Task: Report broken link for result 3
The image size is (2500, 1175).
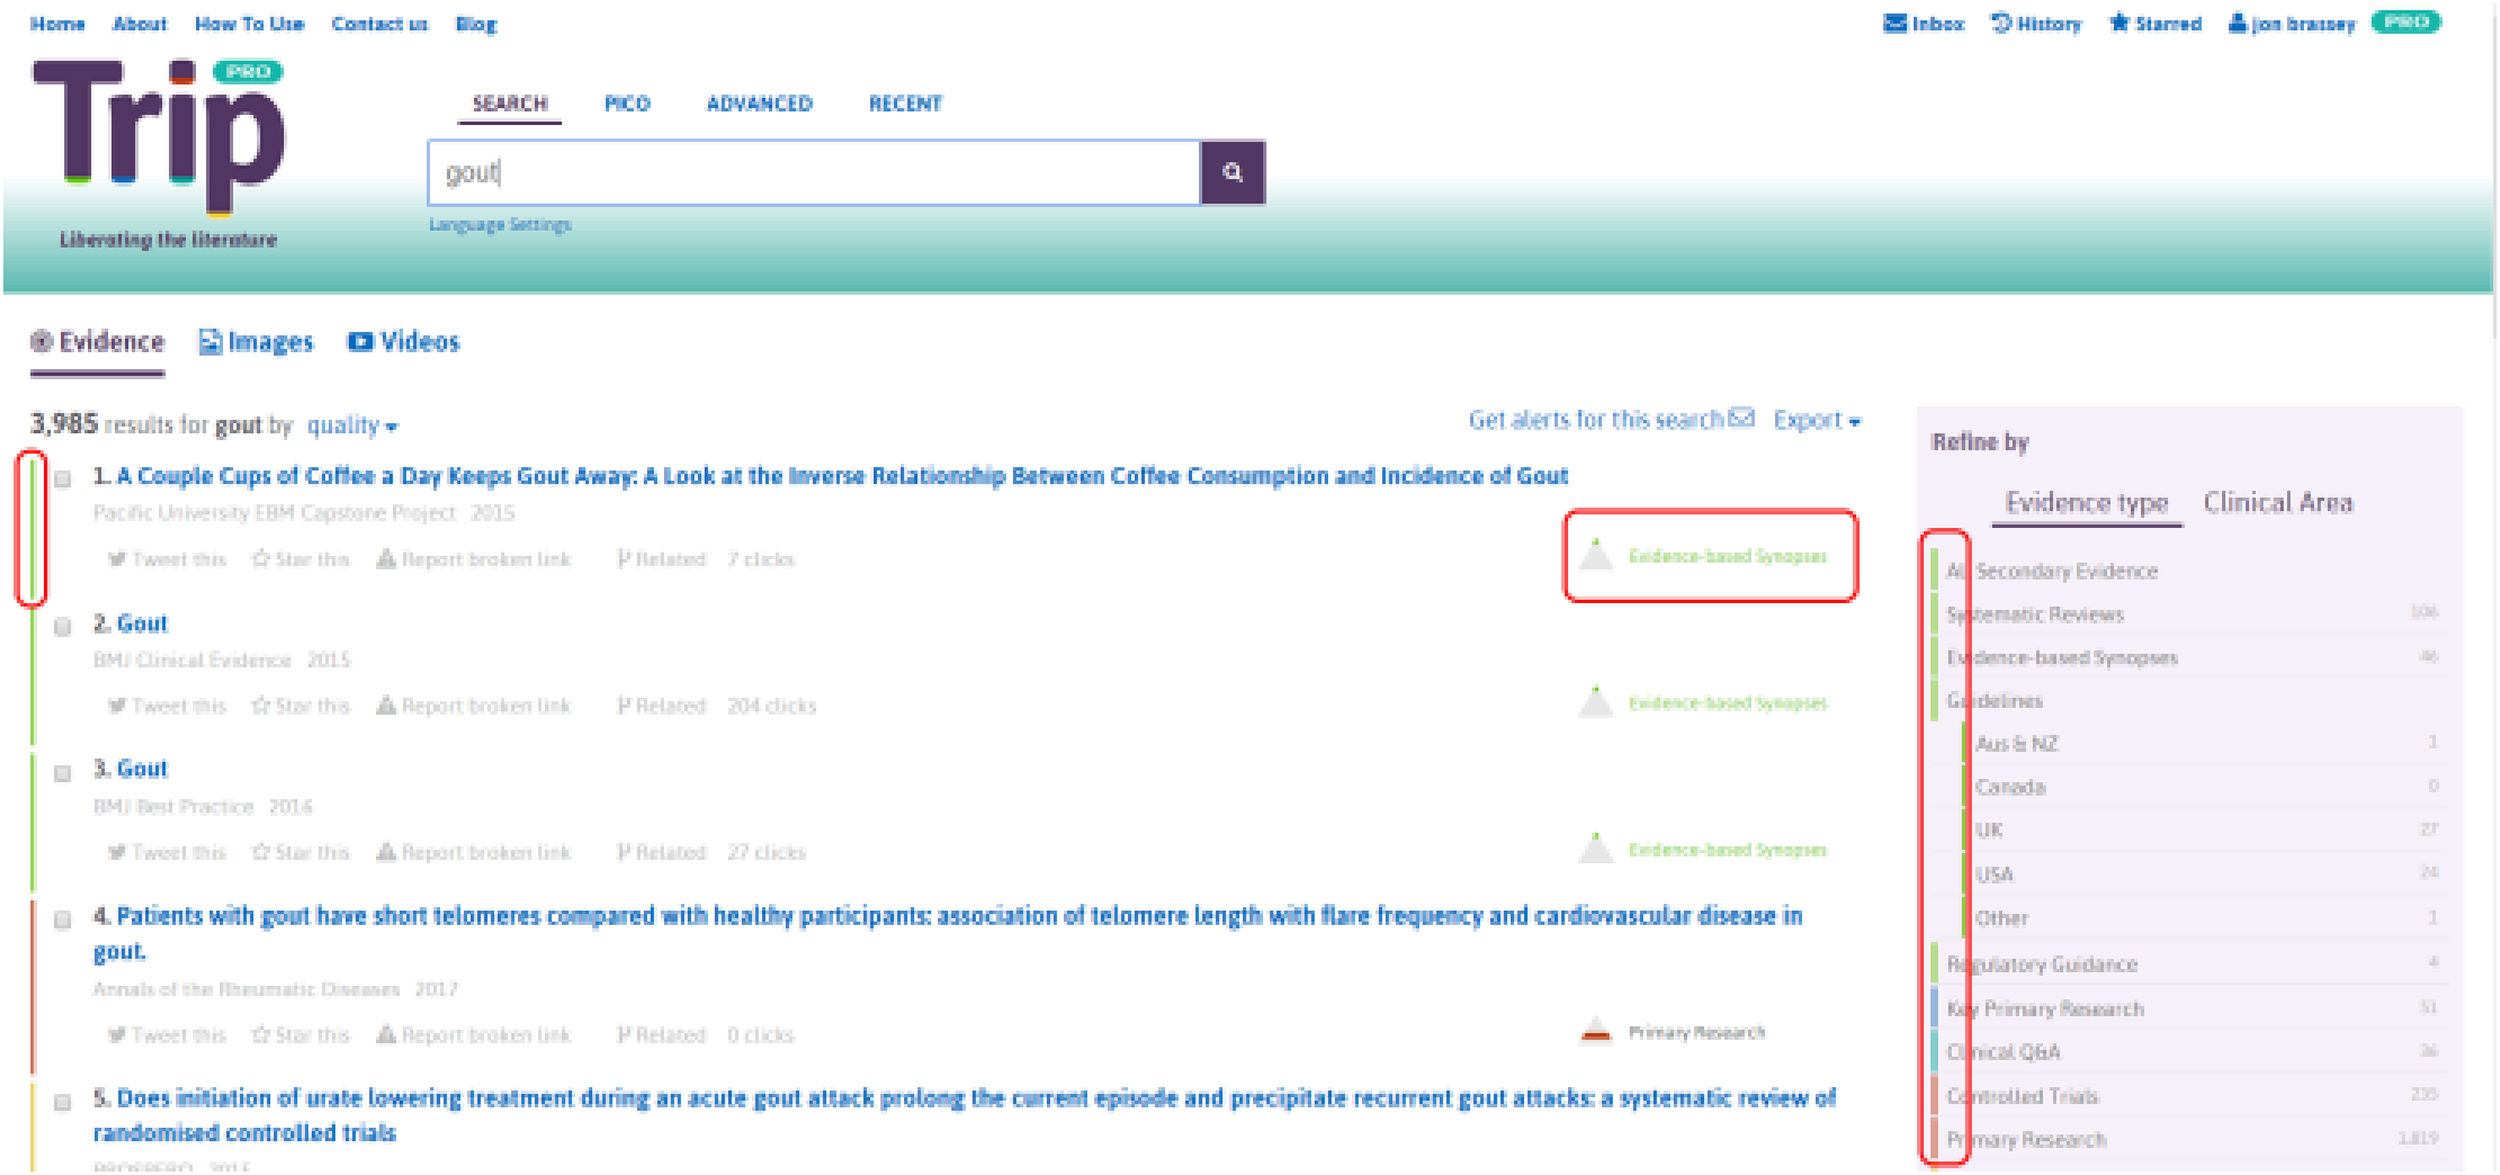Action: pyautogui.click(x=473, y=852)
